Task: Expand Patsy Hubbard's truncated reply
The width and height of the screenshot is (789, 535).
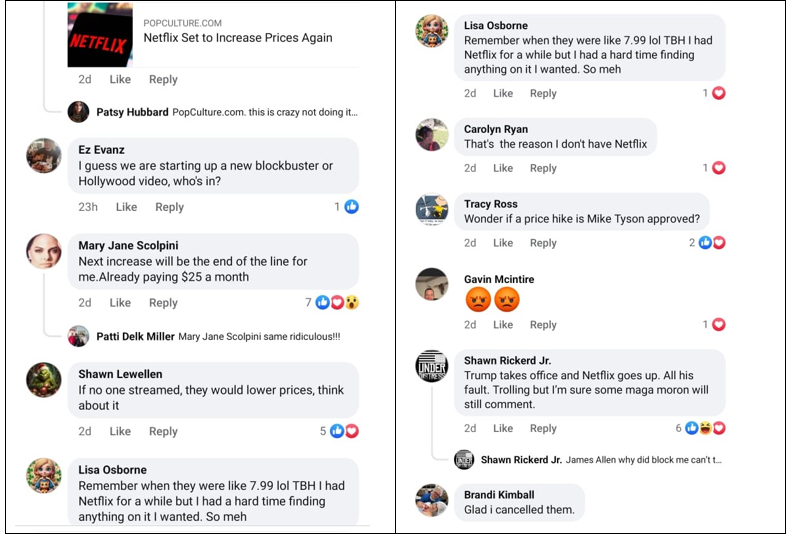Action: coord(265,112)
